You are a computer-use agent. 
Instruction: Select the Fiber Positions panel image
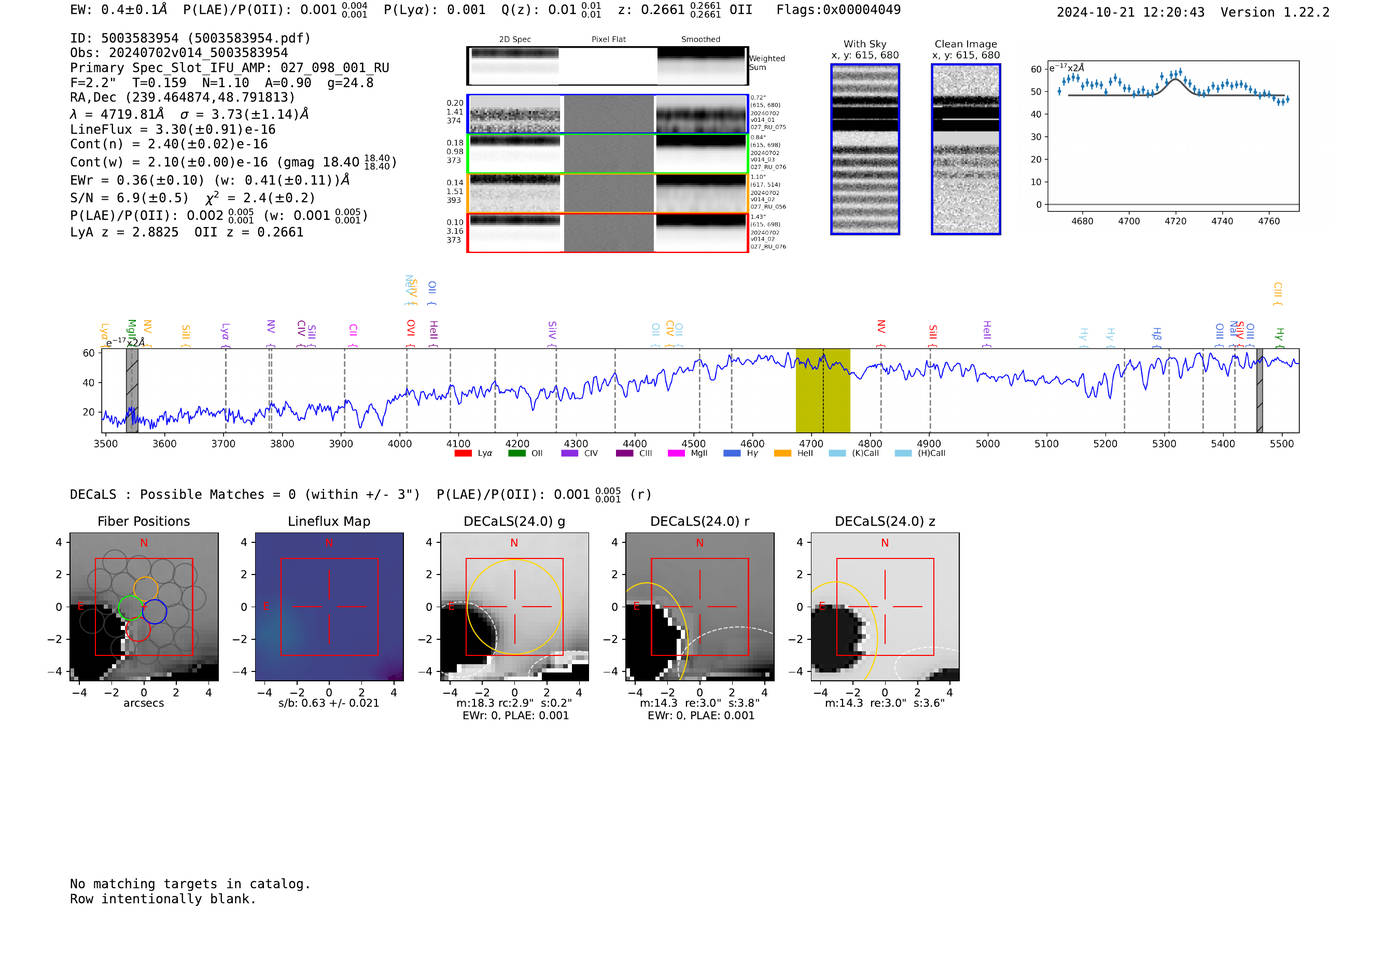[x=144, y=607]
